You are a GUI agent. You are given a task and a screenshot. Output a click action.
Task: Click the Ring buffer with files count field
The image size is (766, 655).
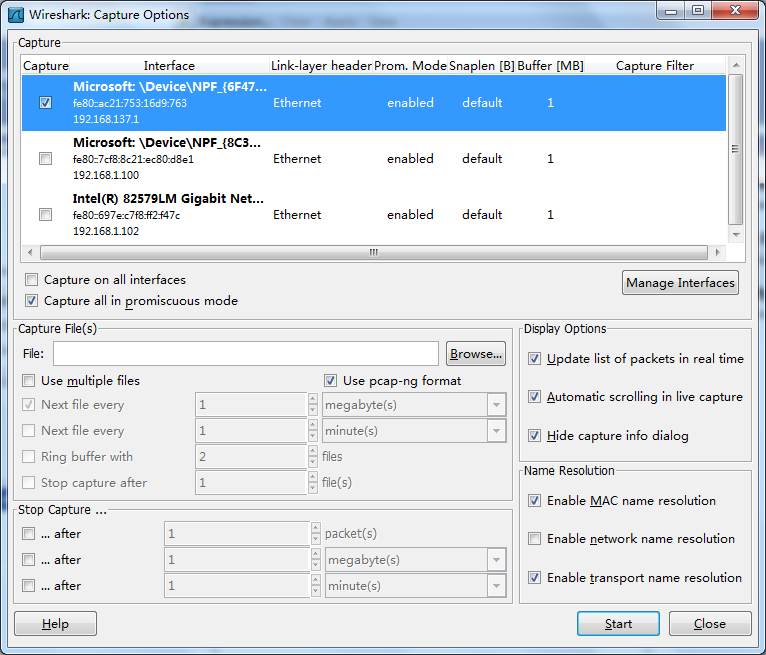click(x=252, y=457)
